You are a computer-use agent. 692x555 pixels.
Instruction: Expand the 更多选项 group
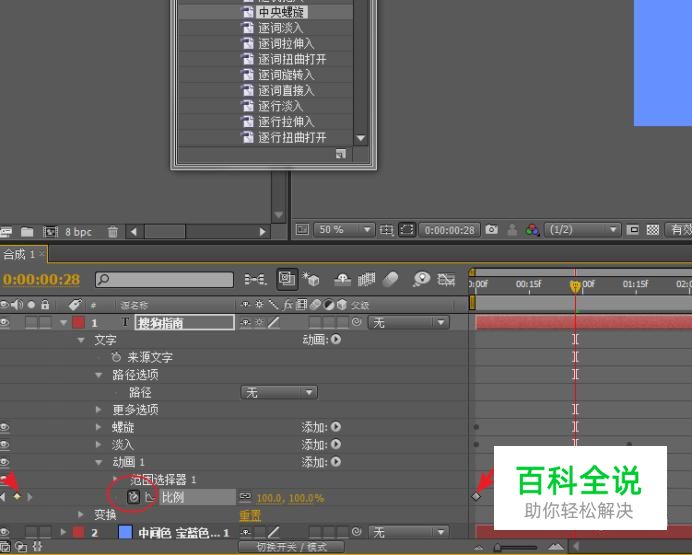pos(99,410)
